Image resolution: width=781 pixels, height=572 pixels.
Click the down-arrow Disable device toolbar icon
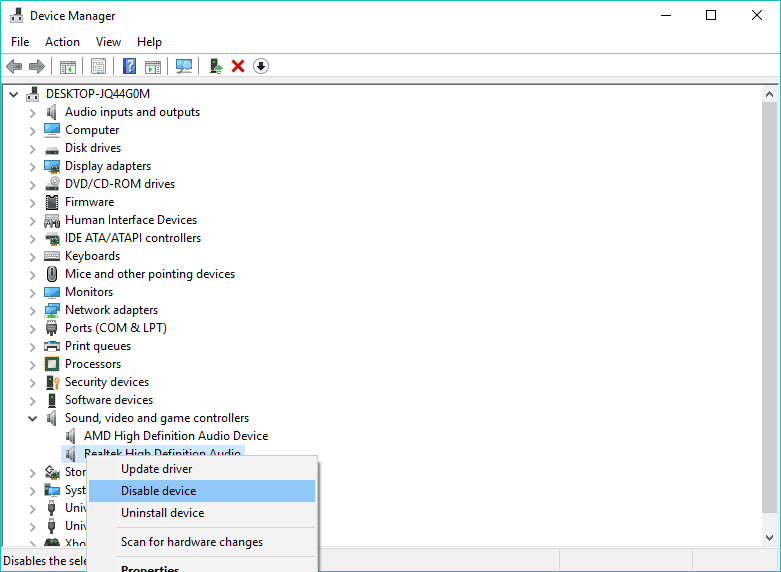pos(261,66)
